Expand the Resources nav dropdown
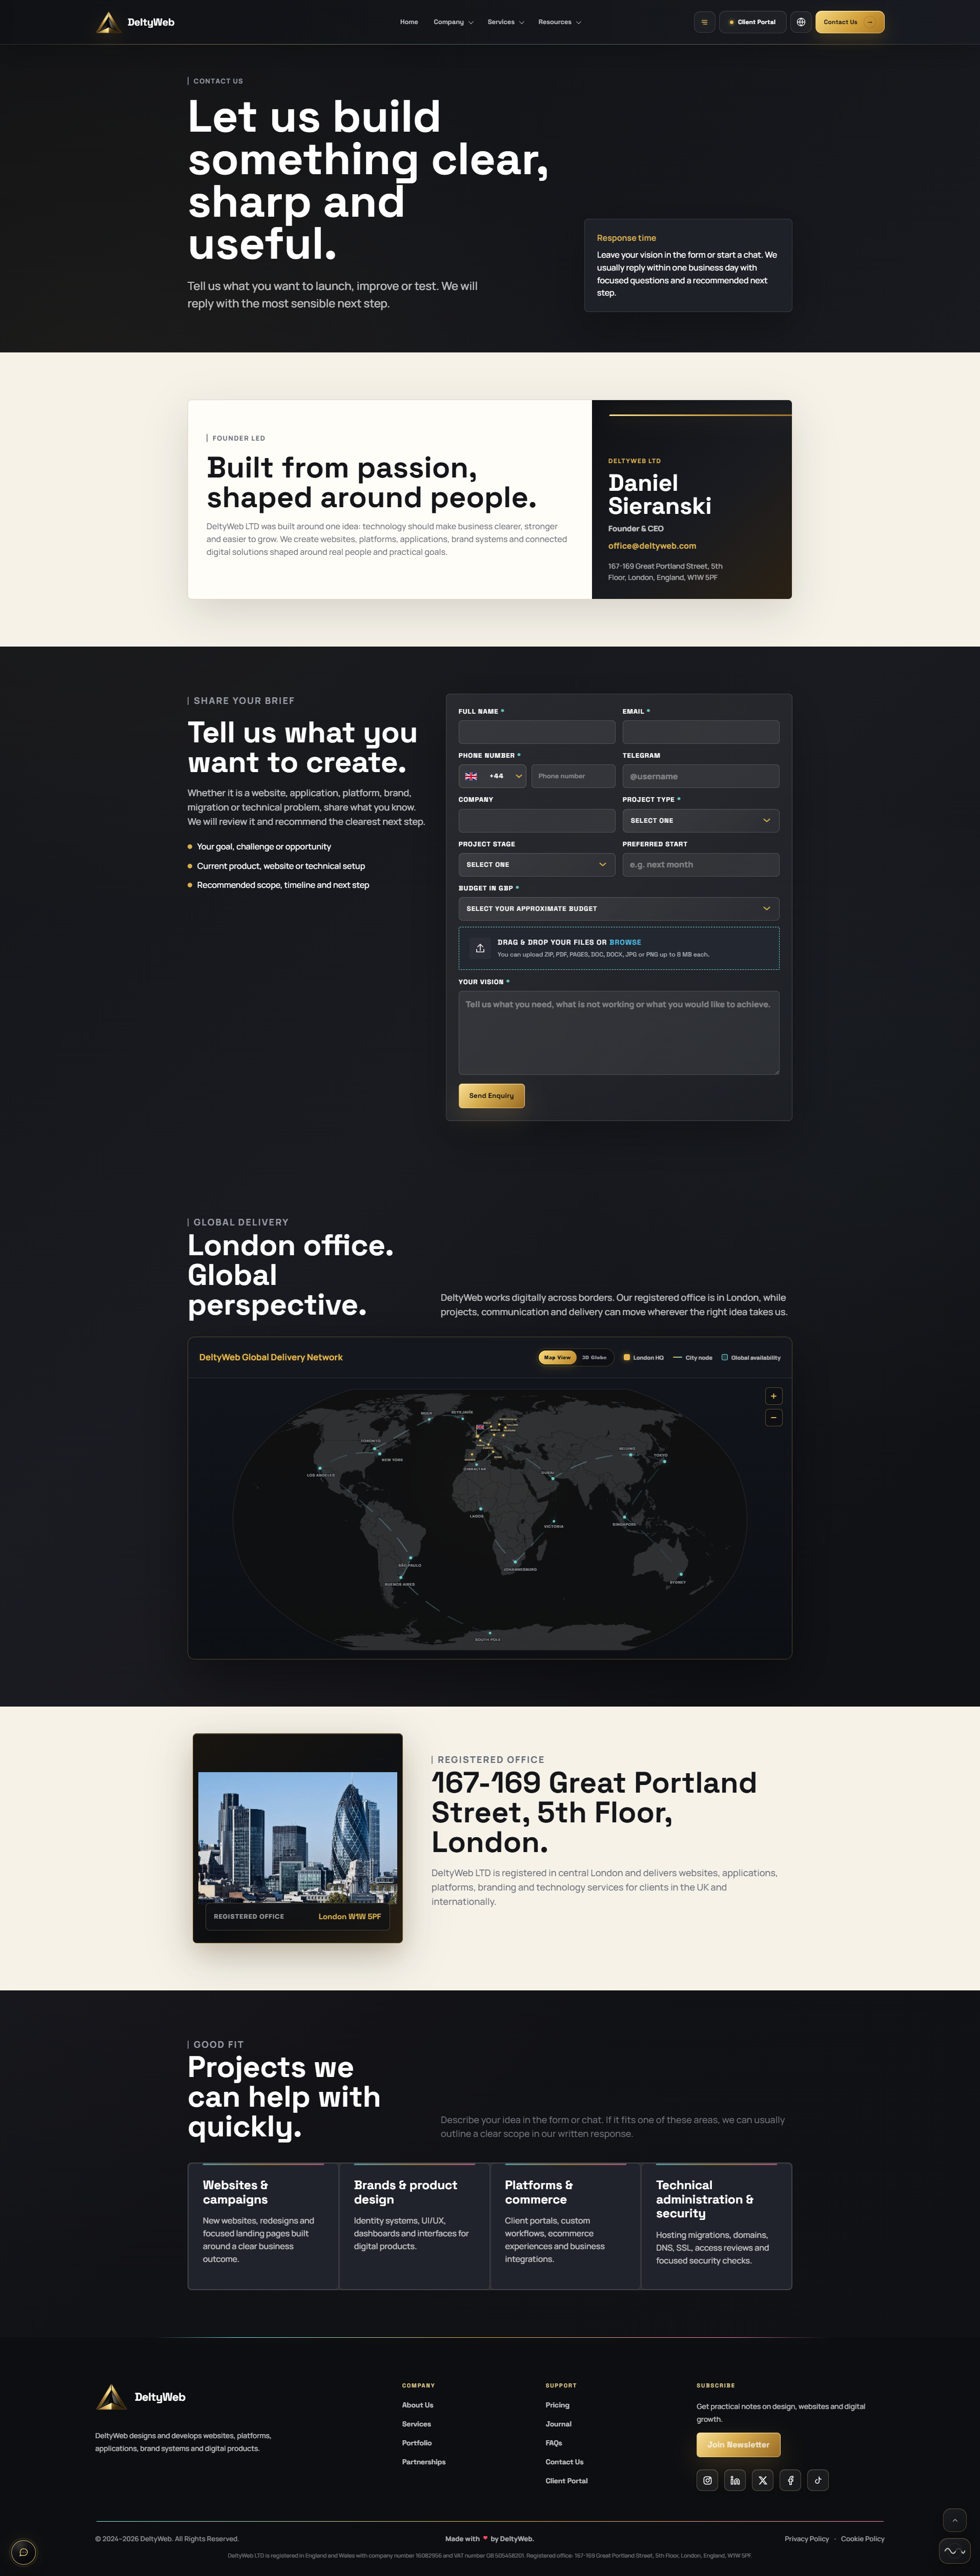This screenshot has width=980, height=2576. [x=559, y=22]
